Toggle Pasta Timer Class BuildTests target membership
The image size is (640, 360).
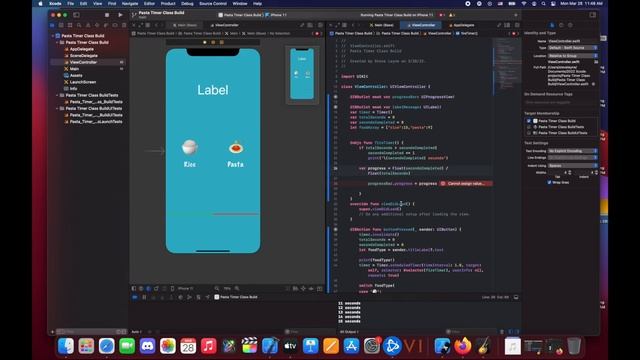(x=529, y=127)
